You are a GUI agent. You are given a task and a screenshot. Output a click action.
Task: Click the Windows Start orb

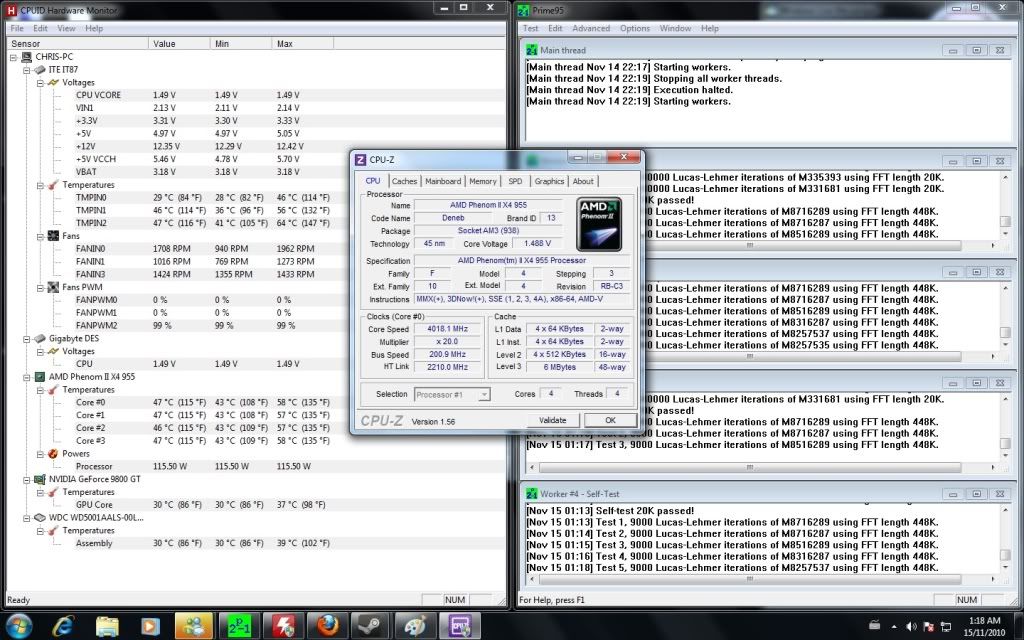tap(19, 626)
